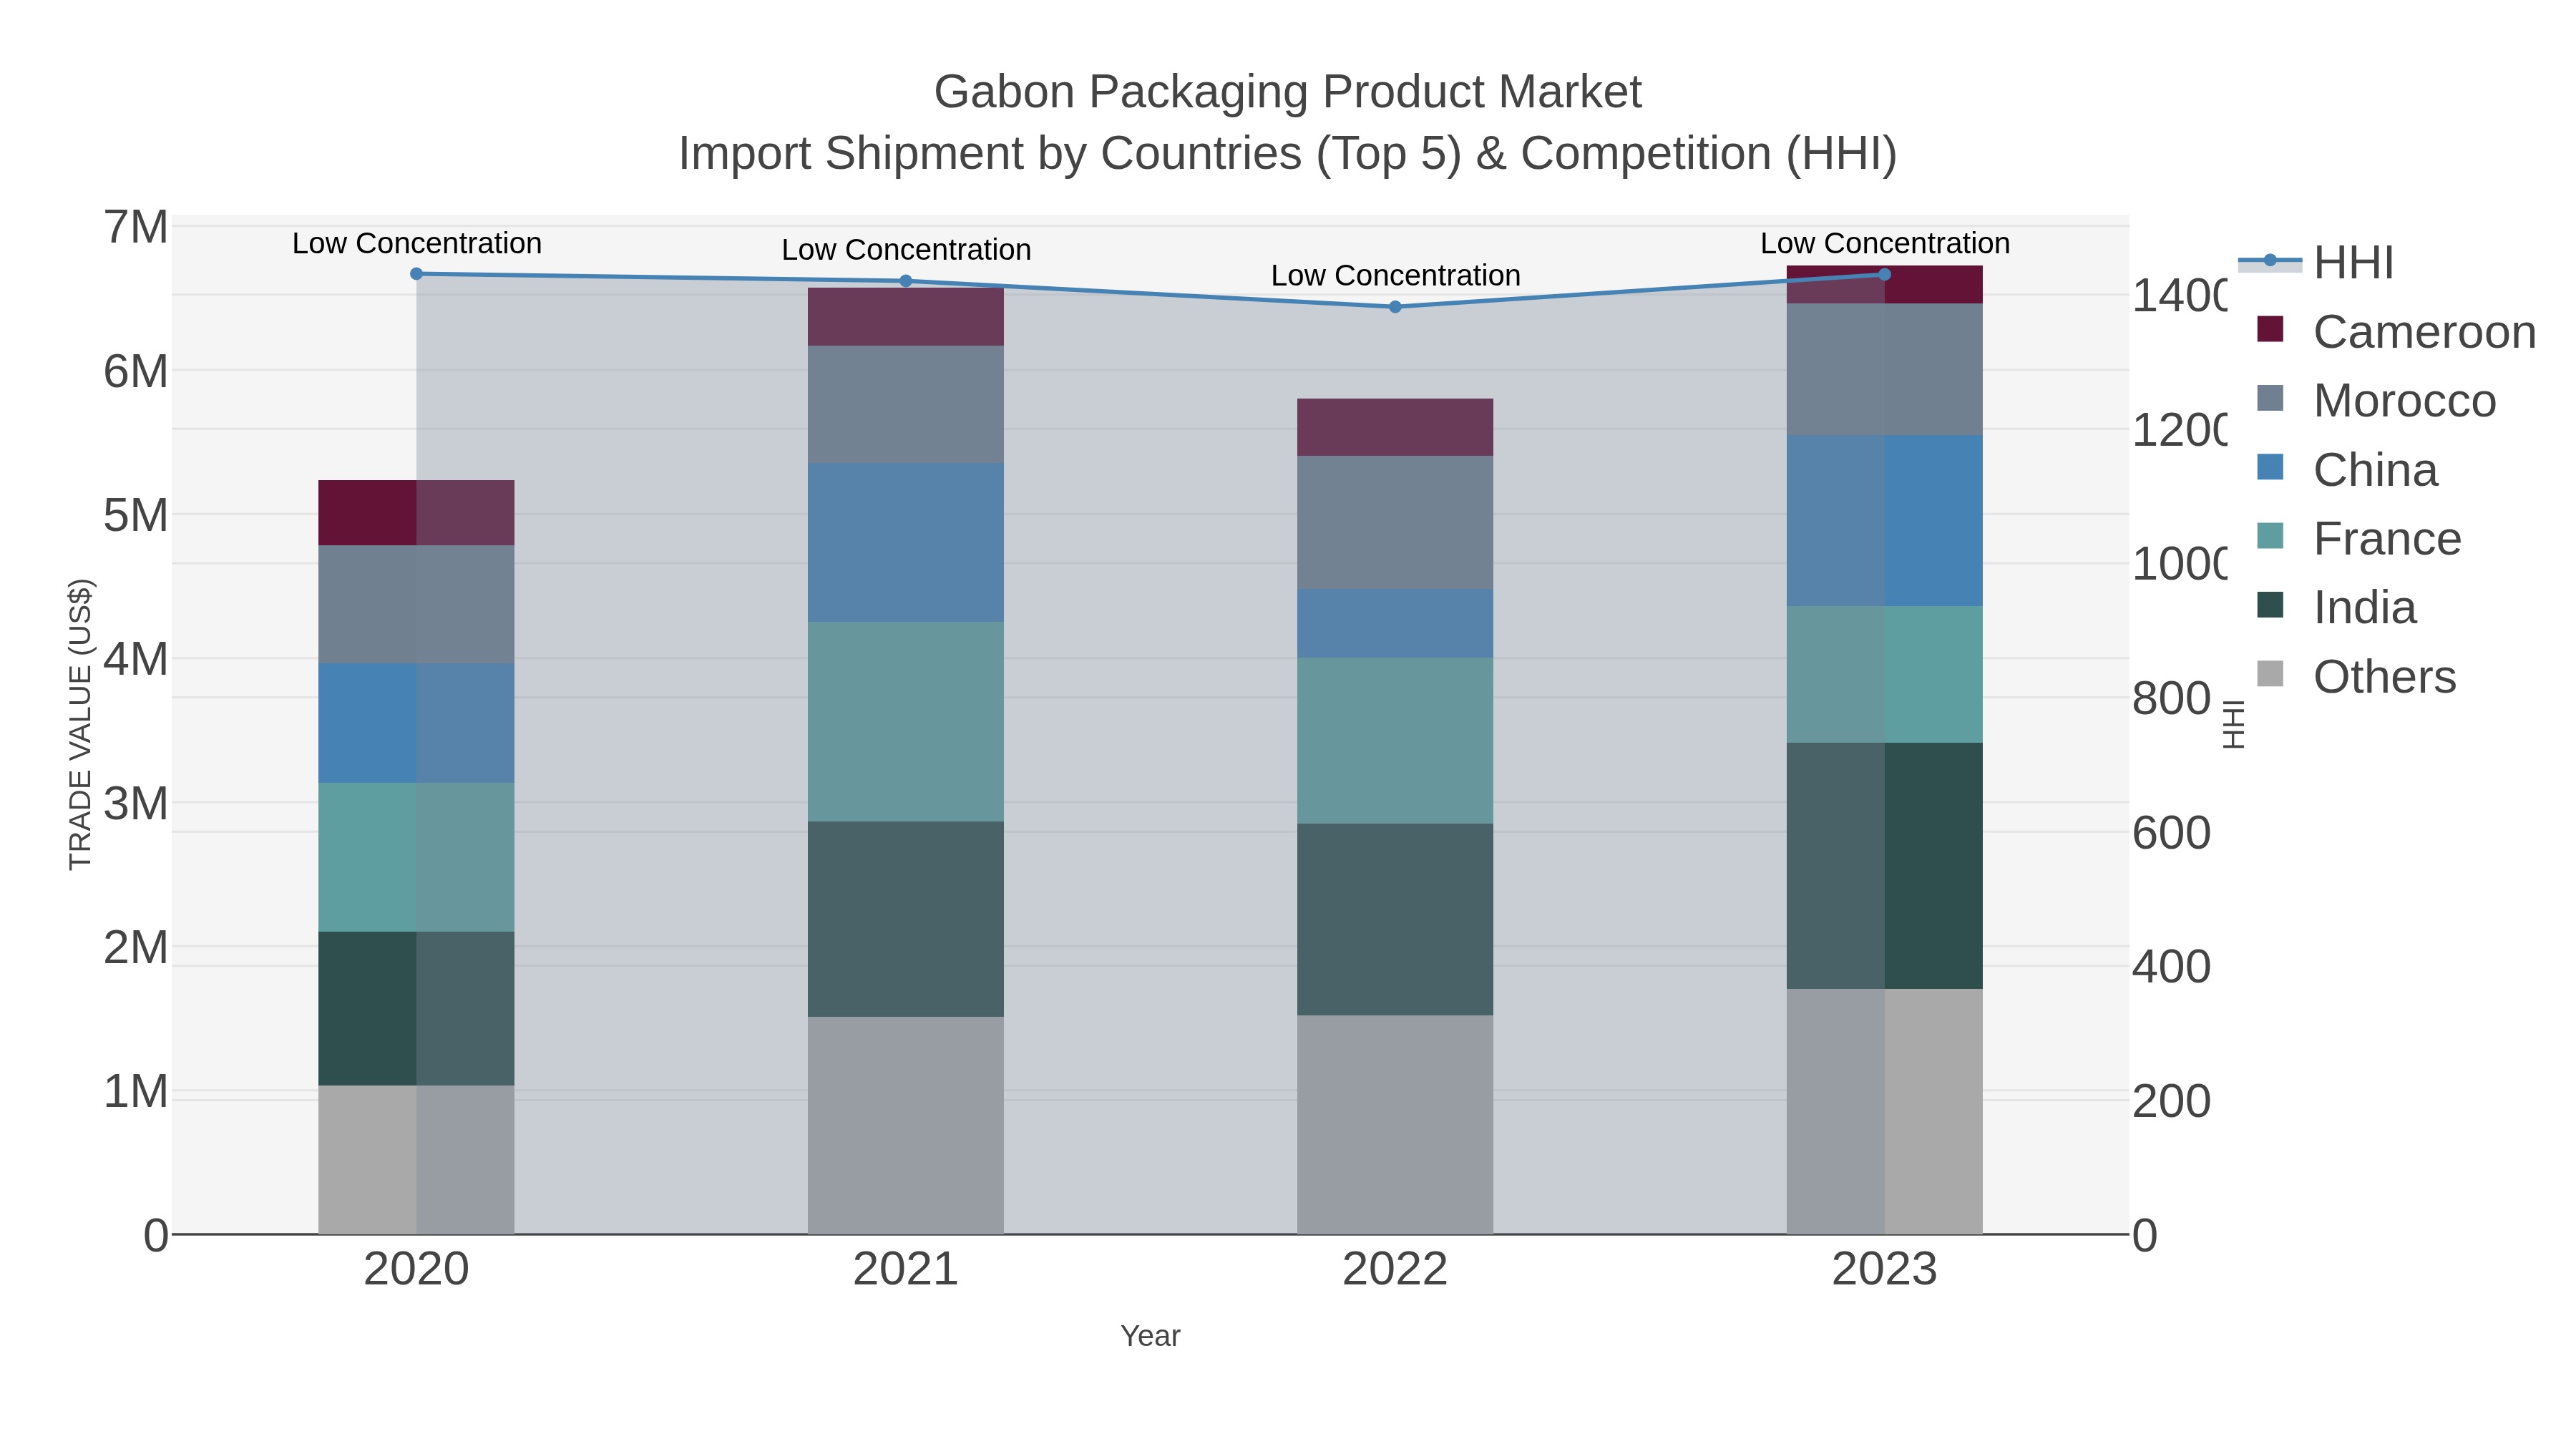Select the 2023 HHI data point

tap(1884, 274)
